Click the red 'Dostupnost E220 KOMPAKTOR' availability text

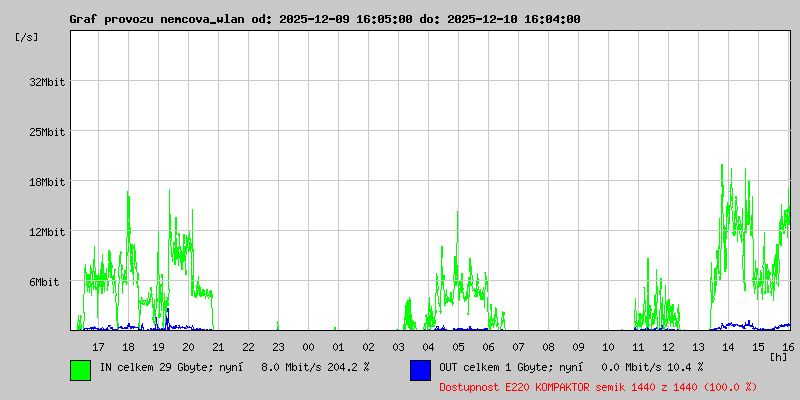tap(598, 387)
